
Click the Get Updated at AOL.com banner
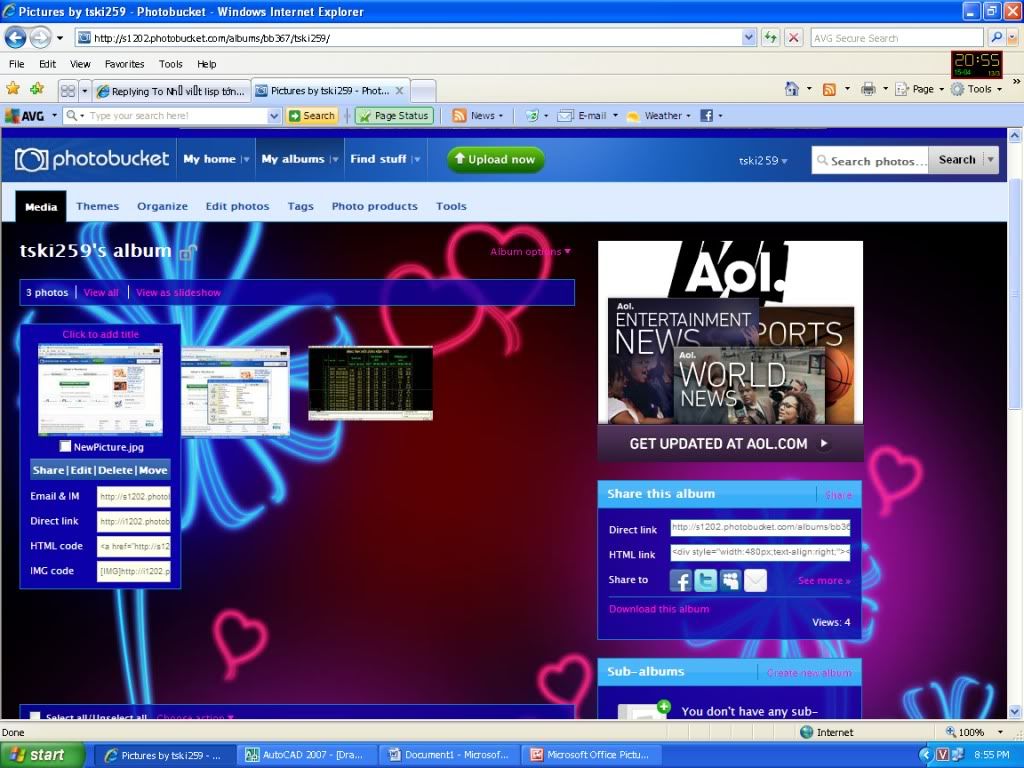click(730, 443)
